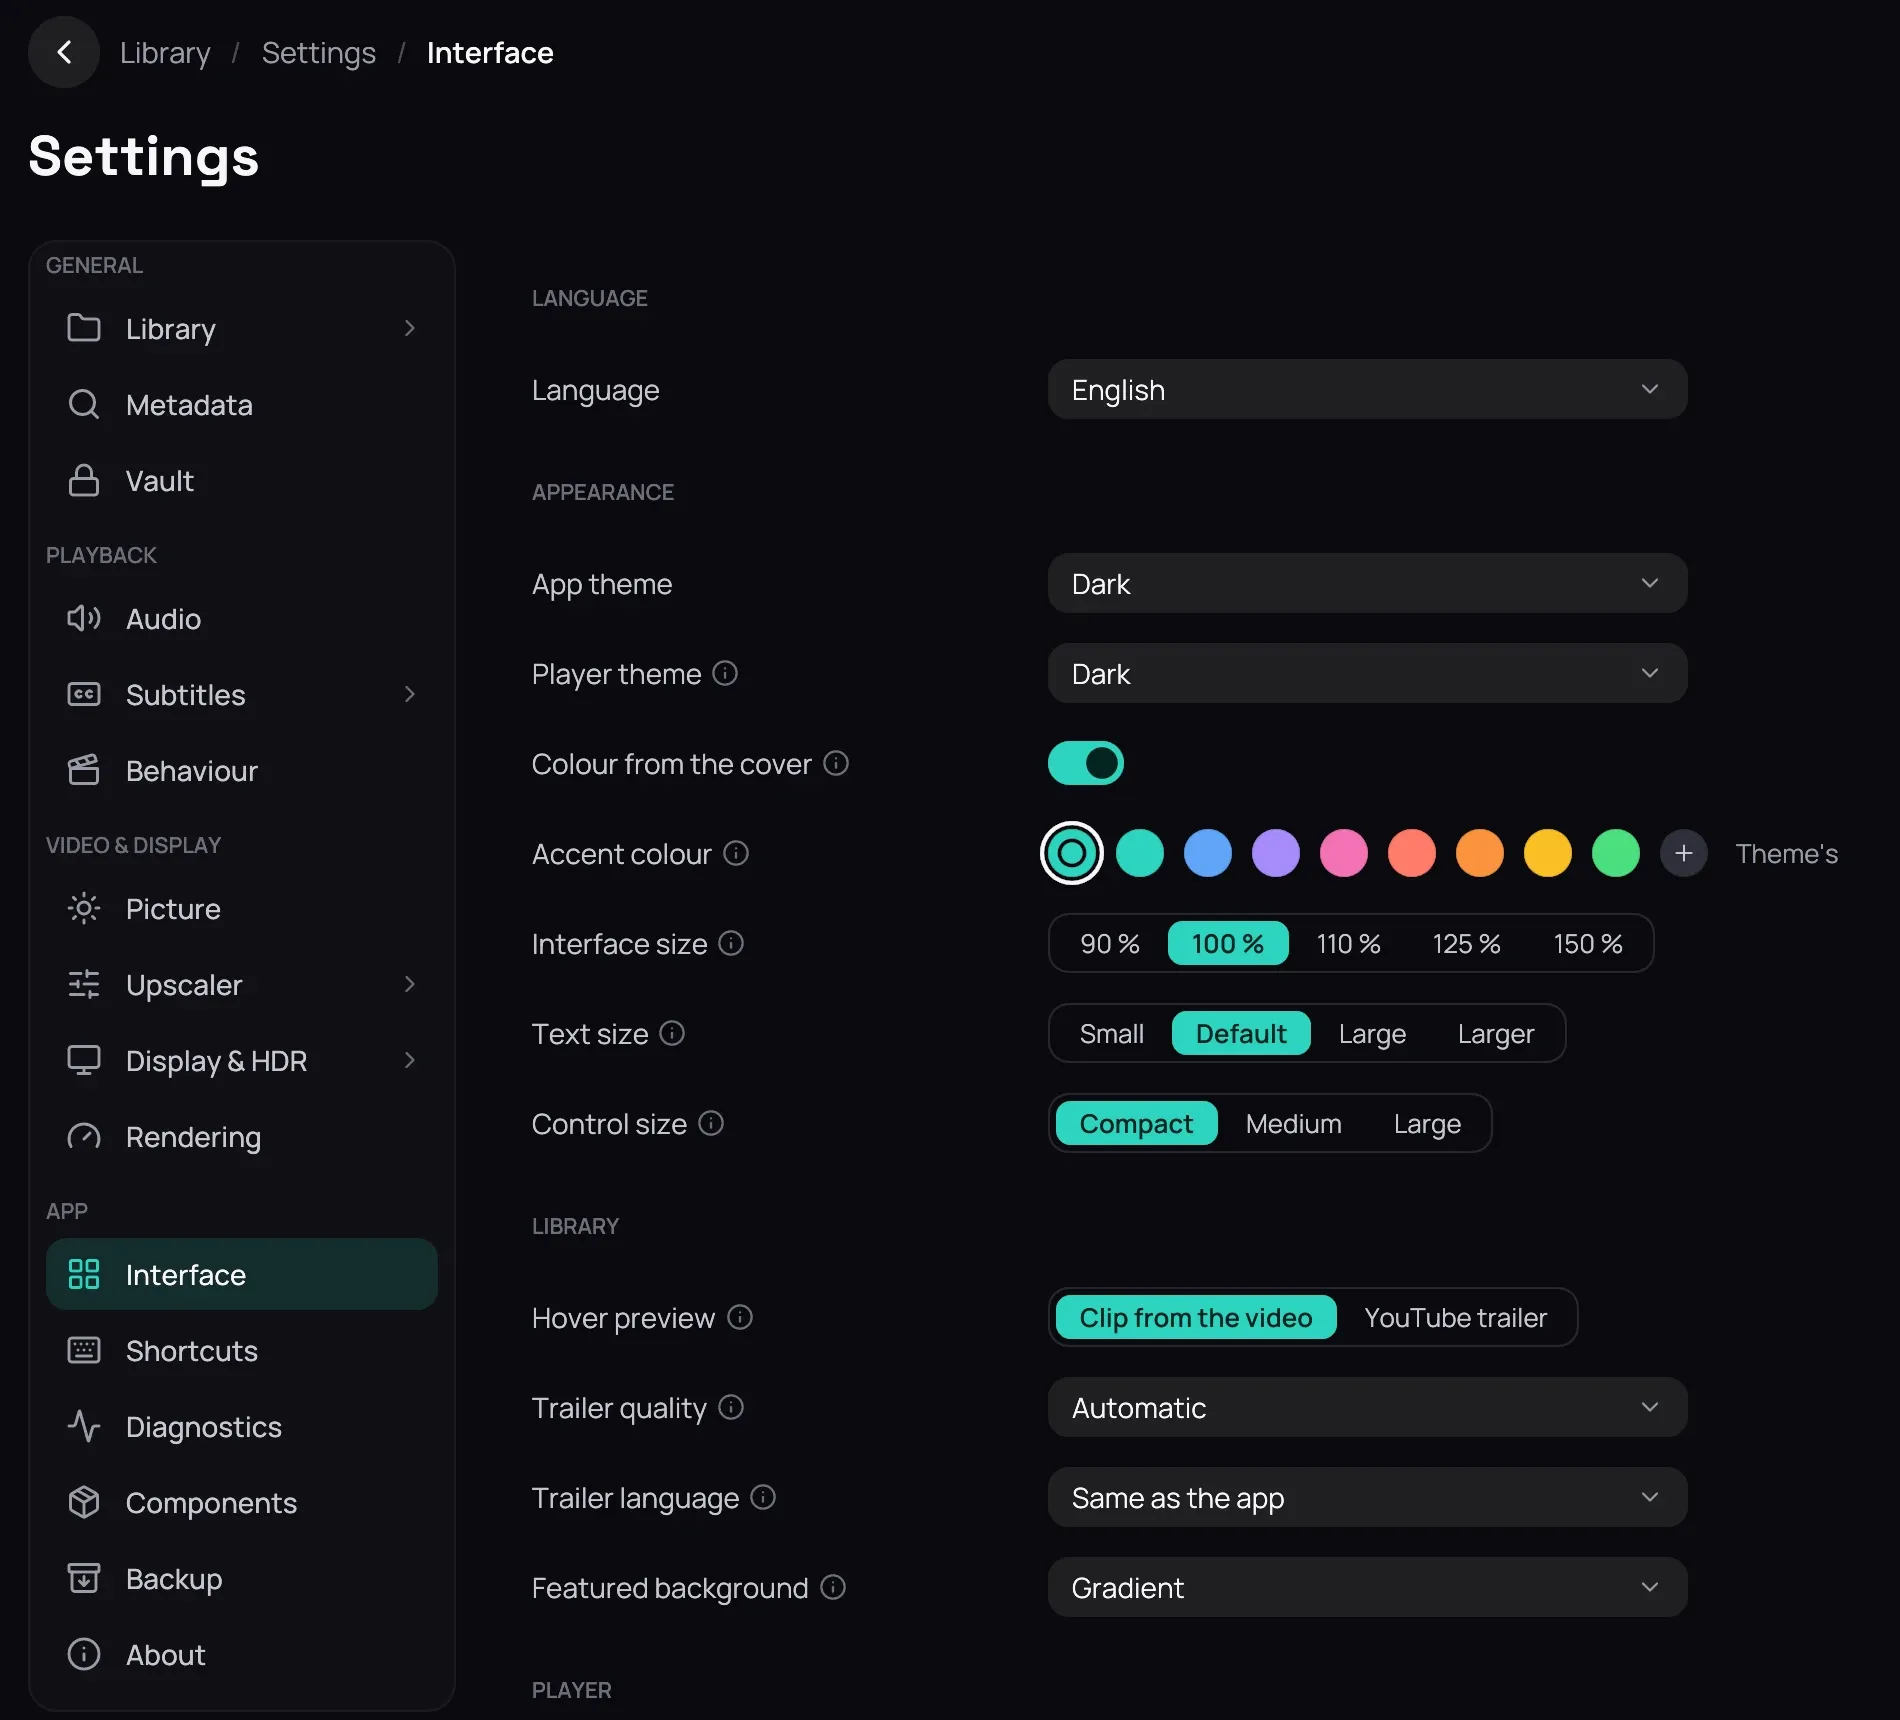Pick the blue accent colour
The image size is (1900, 1720).
[x=1208, y=853]
